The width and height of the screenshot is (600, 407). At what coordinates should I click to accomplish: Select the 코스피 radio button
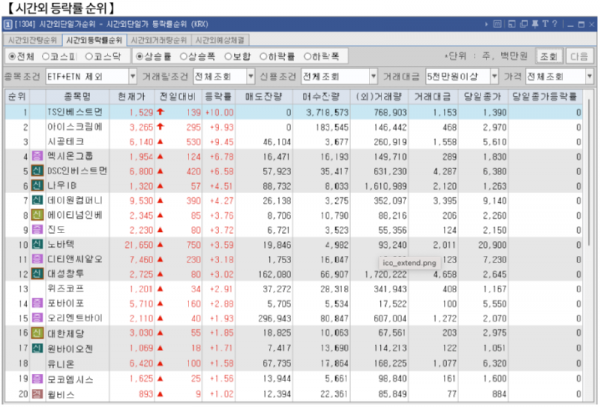46,57
